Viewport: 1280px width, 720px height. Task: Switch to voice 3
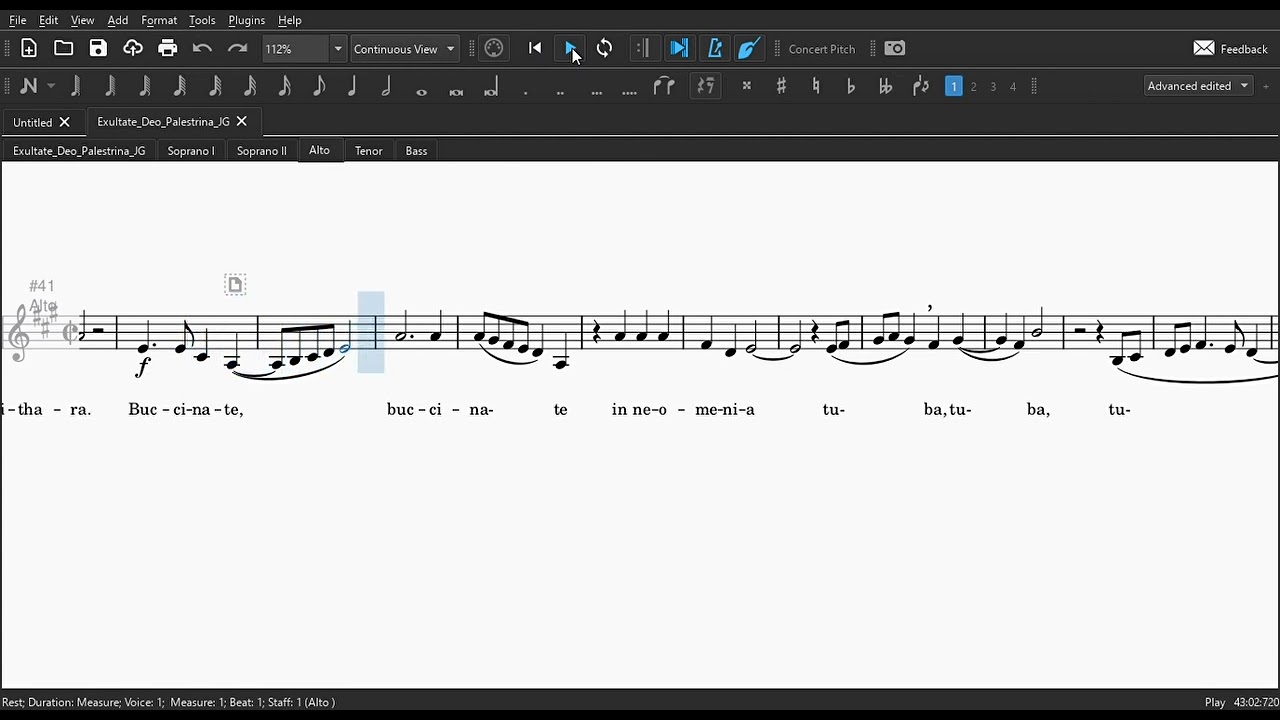tap(993, 87)
